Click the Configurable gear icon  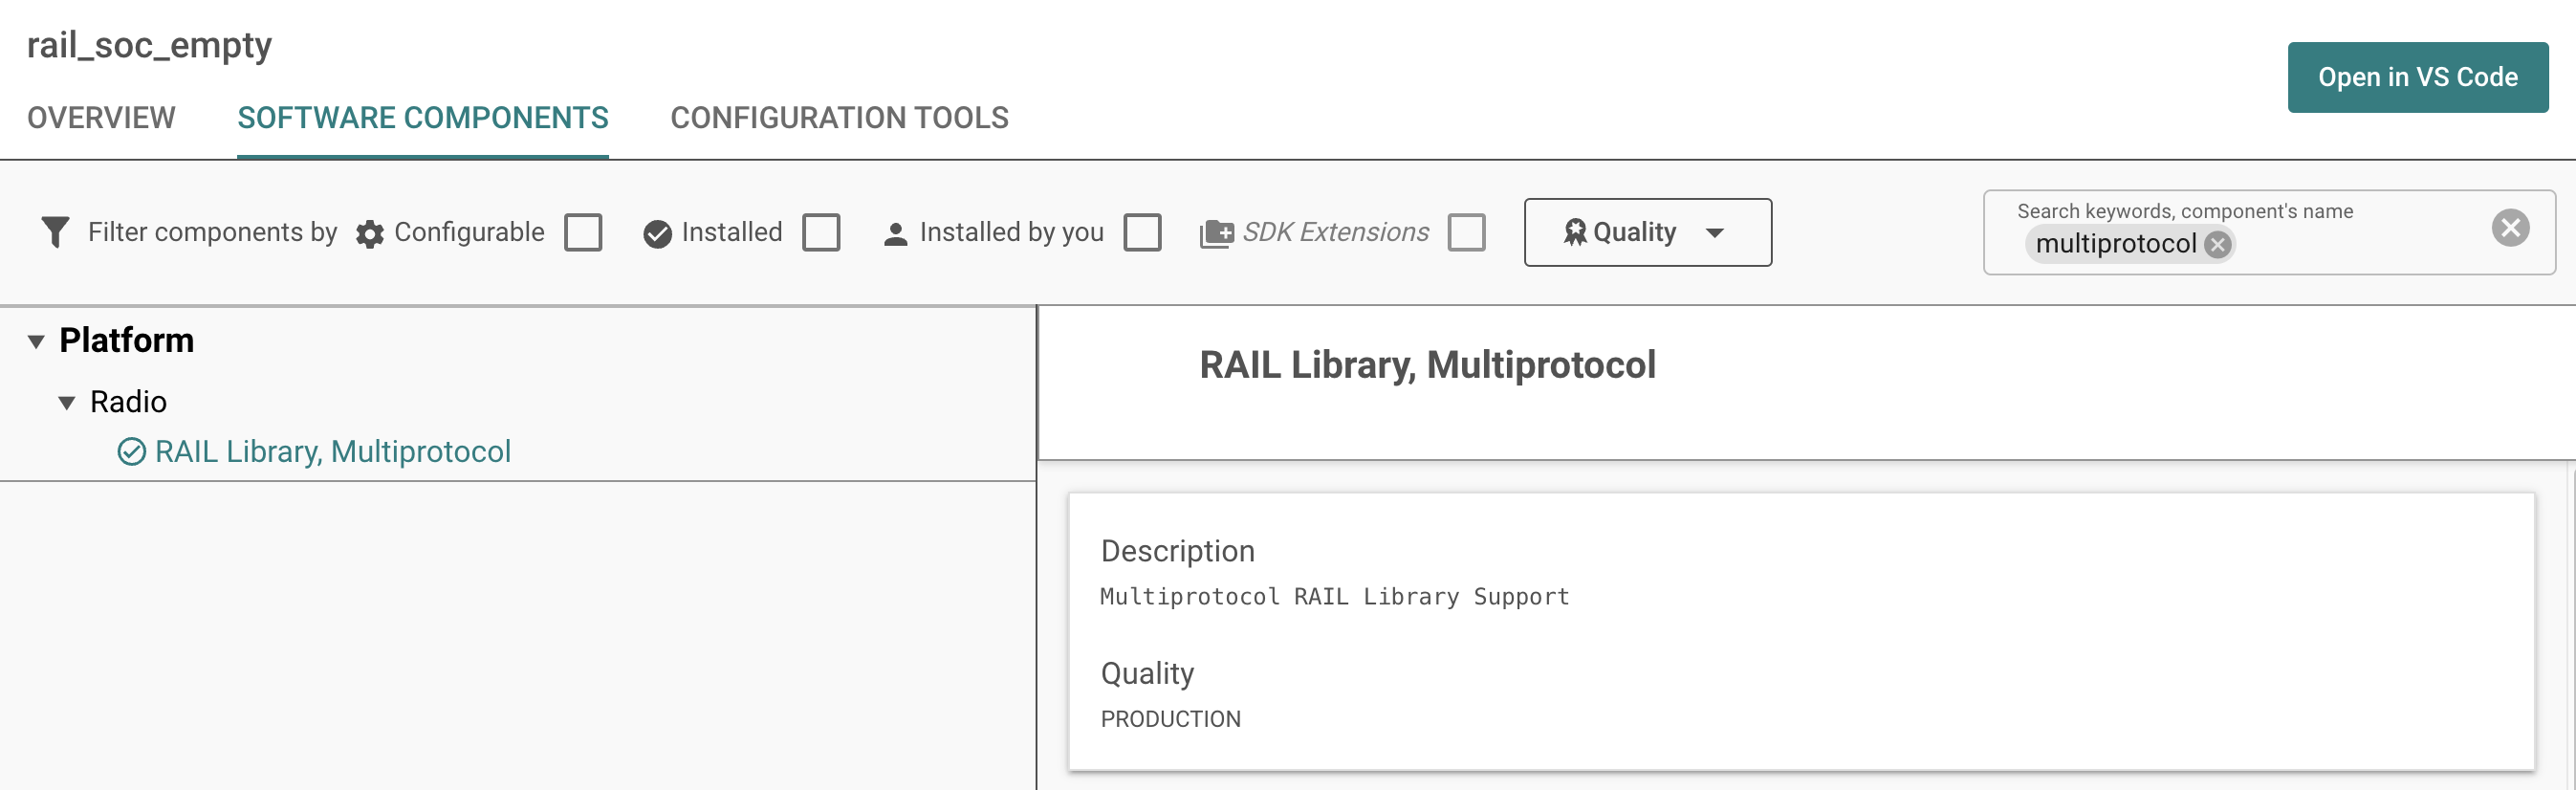tap(370, 234)
